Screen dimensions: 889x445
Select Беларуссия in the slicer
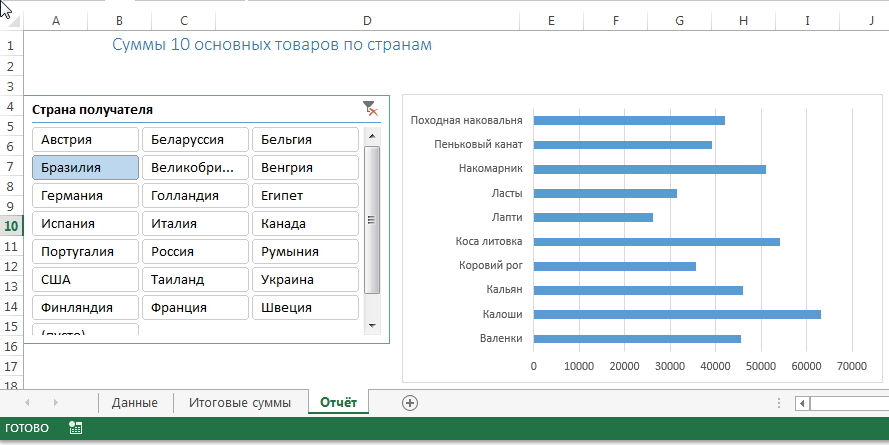pos(195,139)
